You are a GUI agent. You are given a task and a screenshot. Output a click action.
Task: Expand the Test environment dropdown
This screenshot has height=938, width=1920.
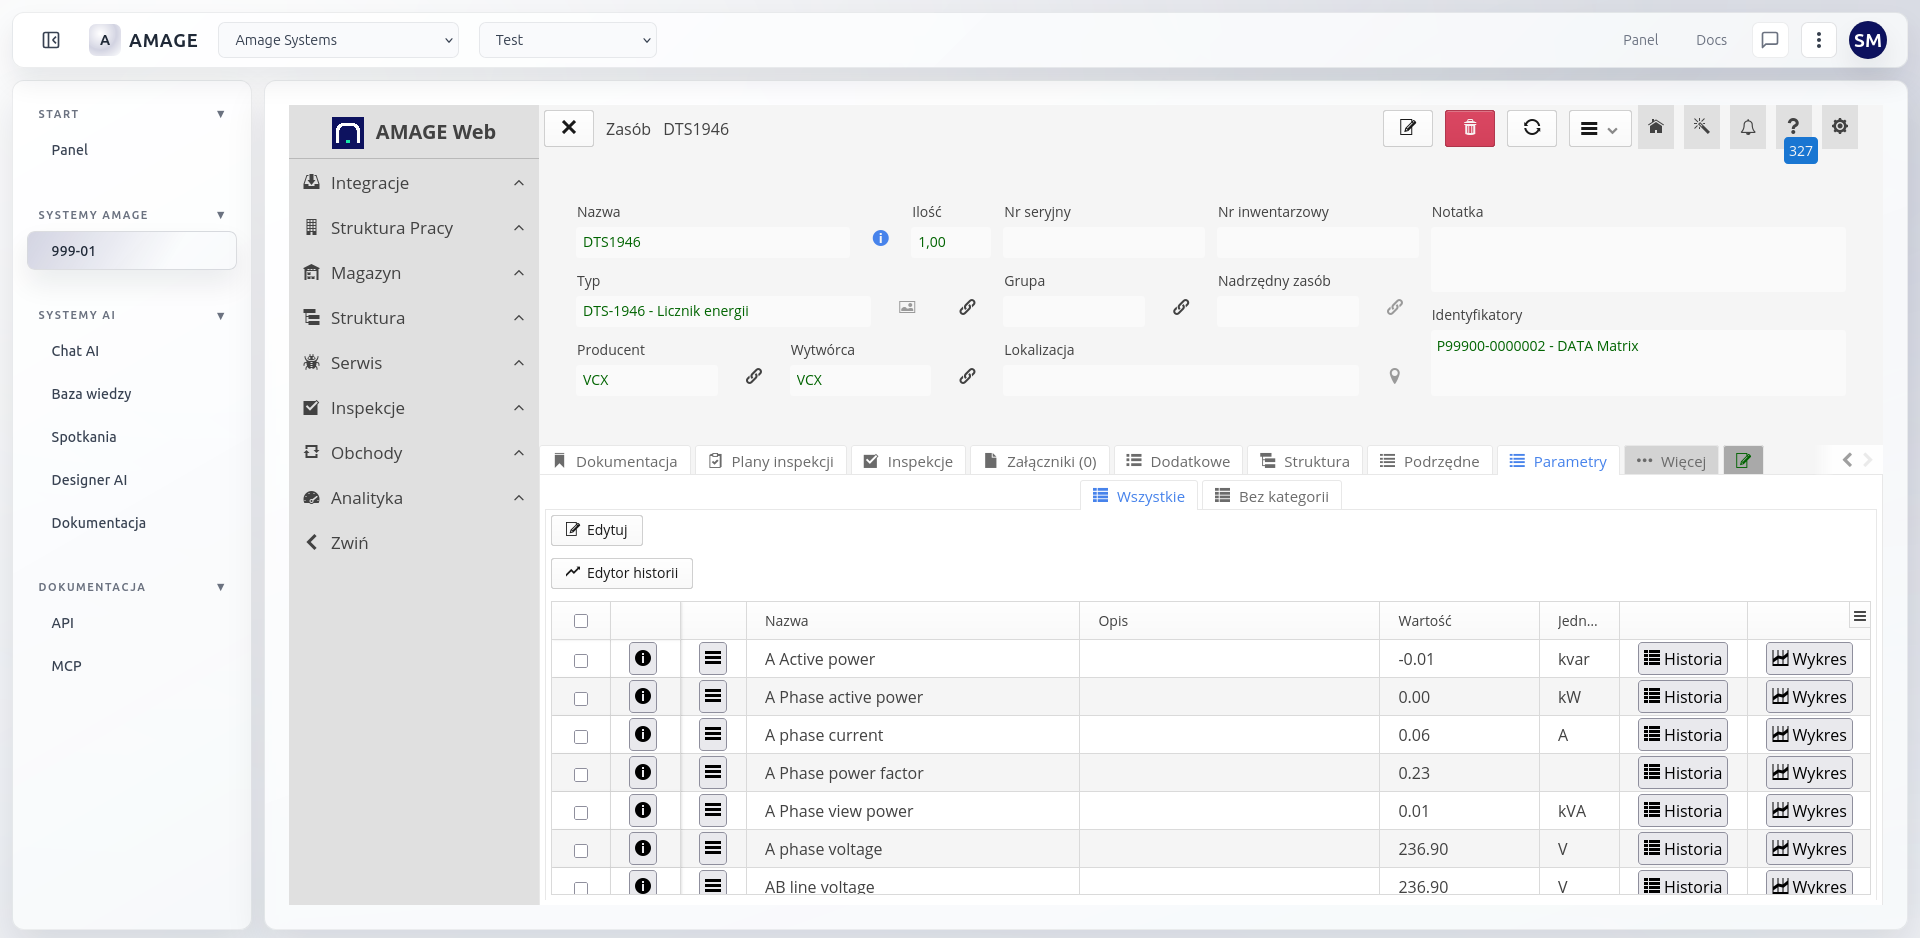click(x=567, y=40)
